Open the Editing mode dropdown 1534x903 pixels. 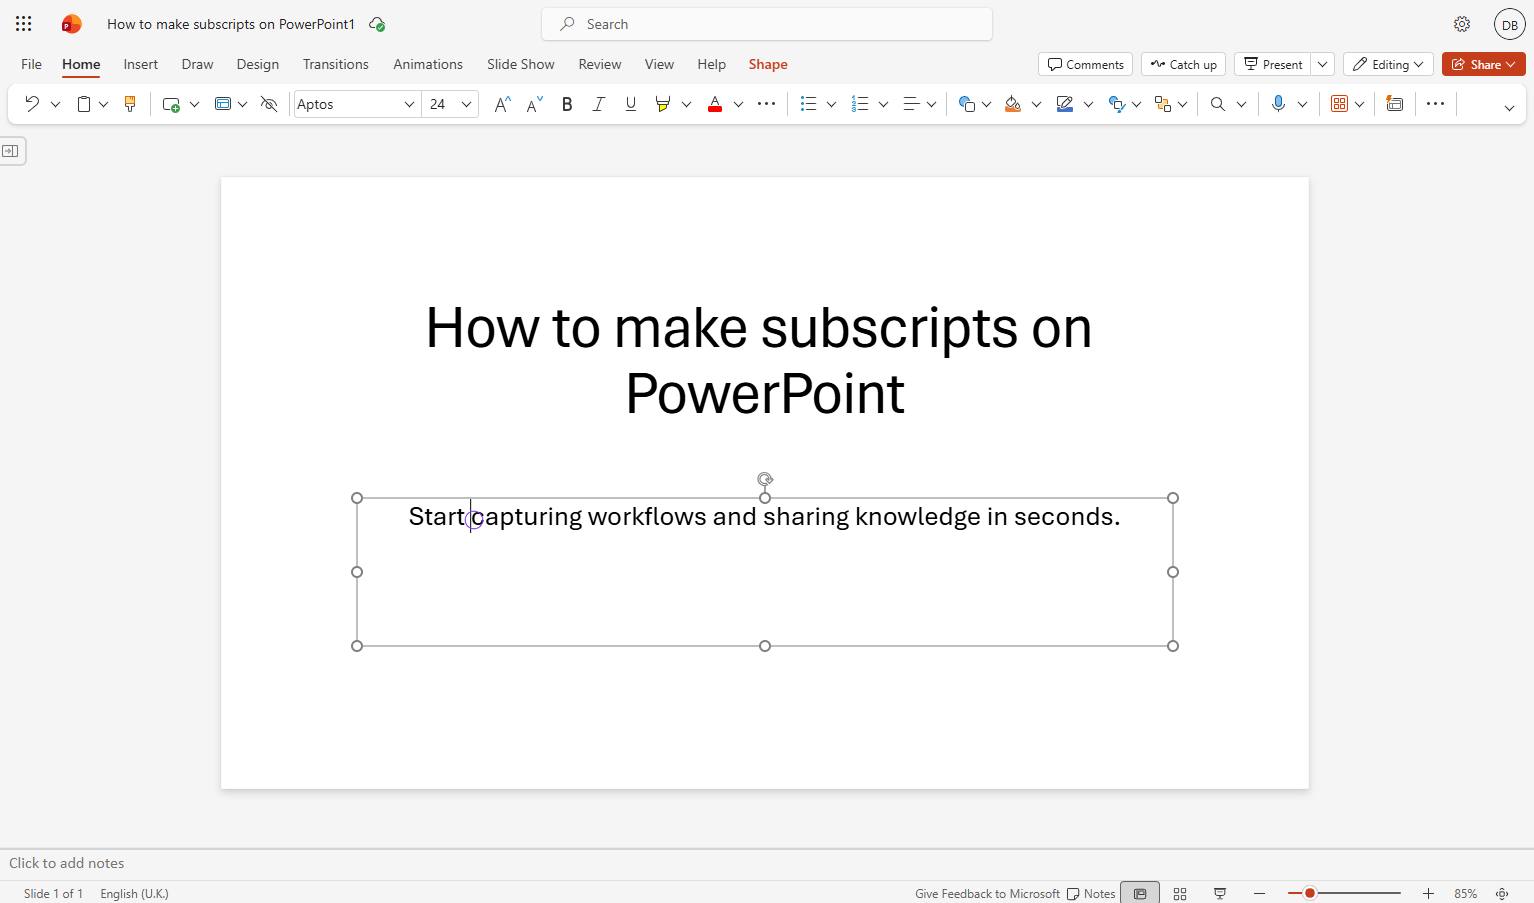[x=1388, y=64]
